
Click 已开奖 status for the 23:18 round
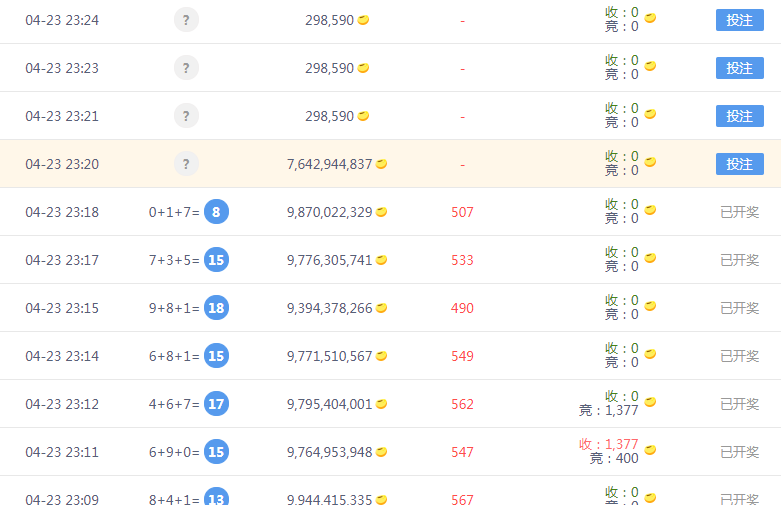click(x=739, y=212)
